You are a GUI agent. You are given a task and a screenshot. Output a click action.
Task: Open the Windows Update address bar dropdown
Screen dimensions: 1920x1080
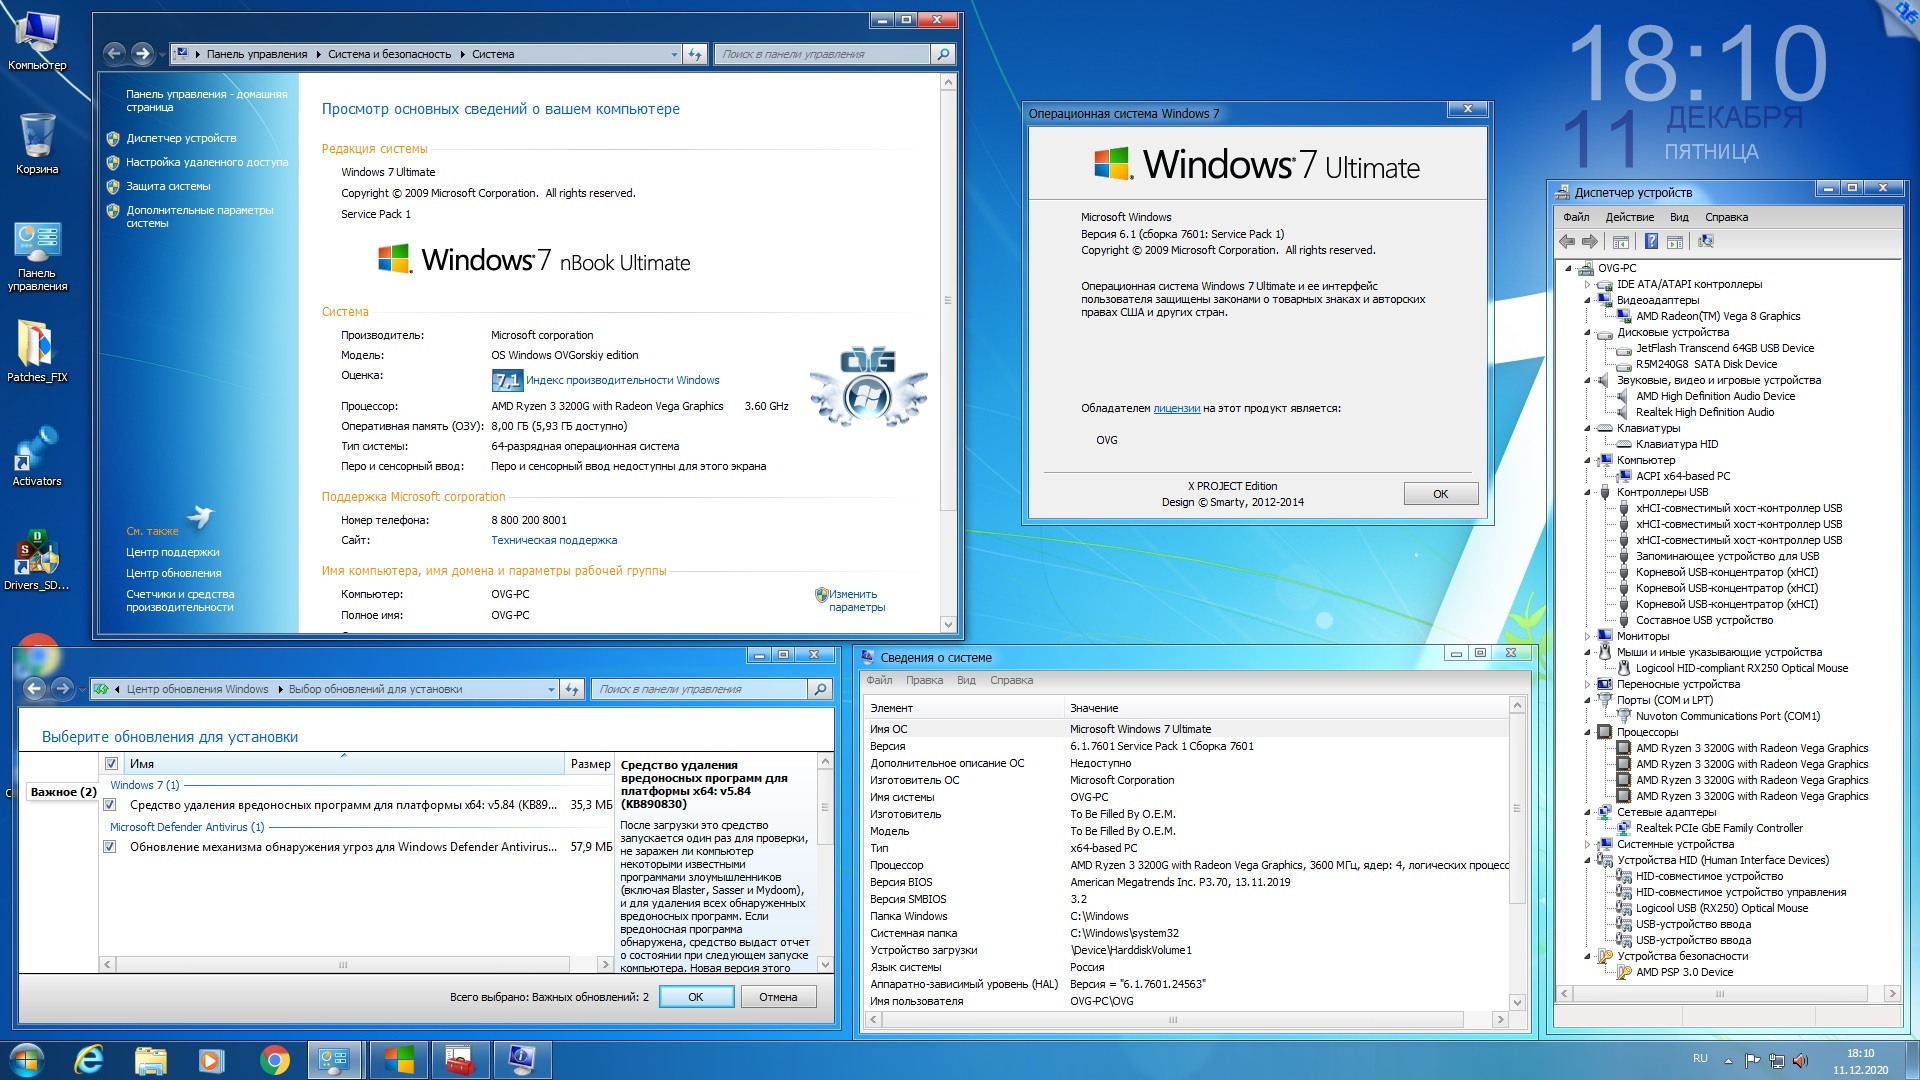click(x=551, y=689)
